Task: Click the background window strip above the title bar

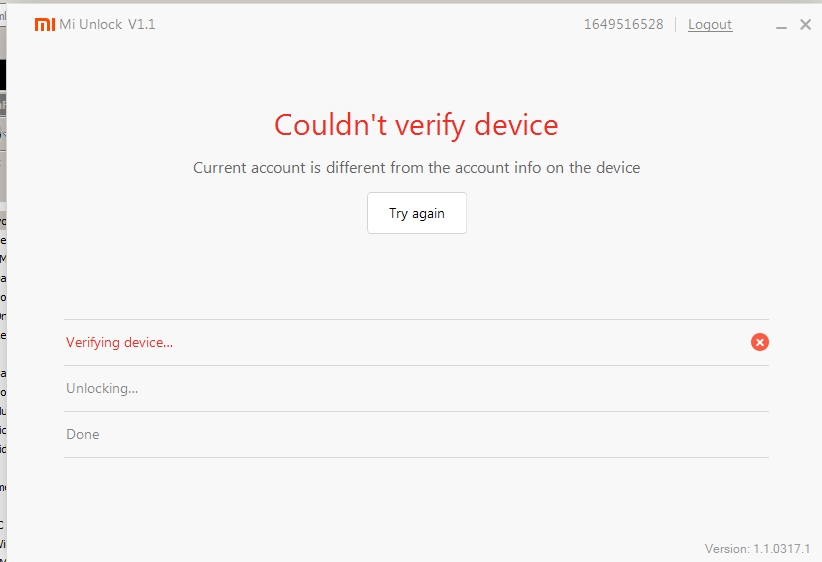Action: pyautogui.click(x=400, y=2)
